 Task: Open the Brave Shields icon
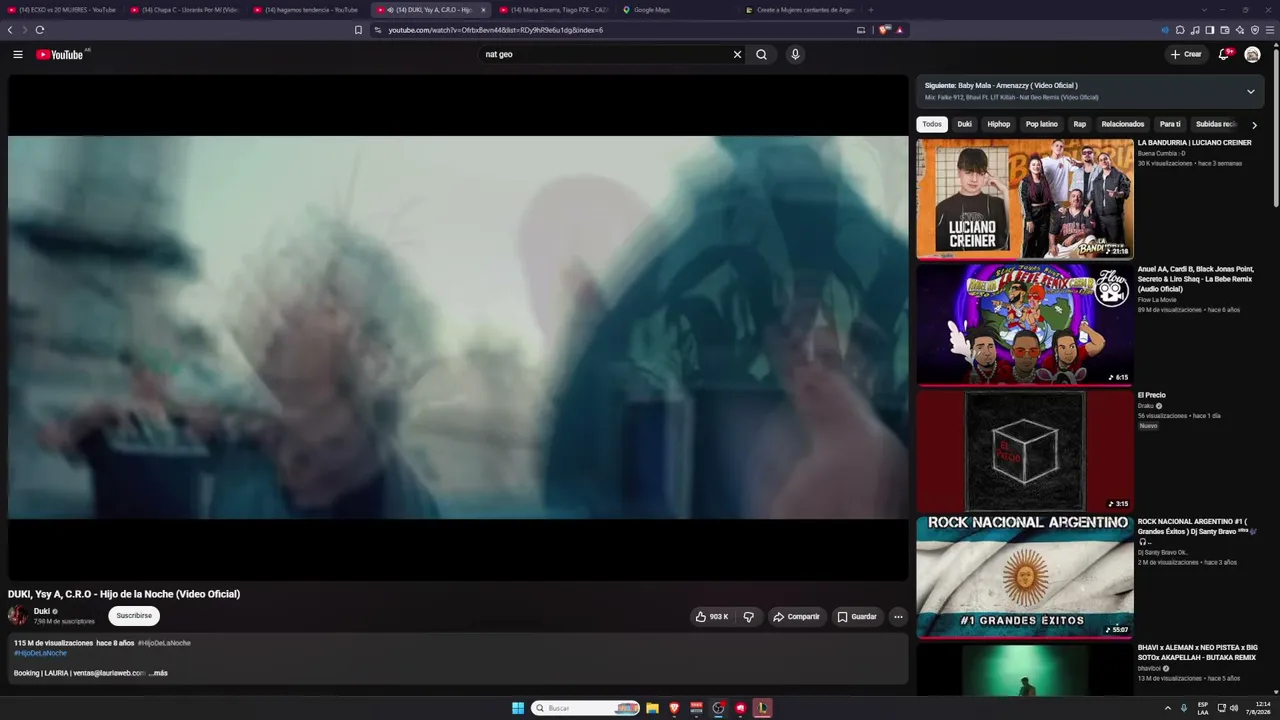pyautogui.click(x=884, y=30)
